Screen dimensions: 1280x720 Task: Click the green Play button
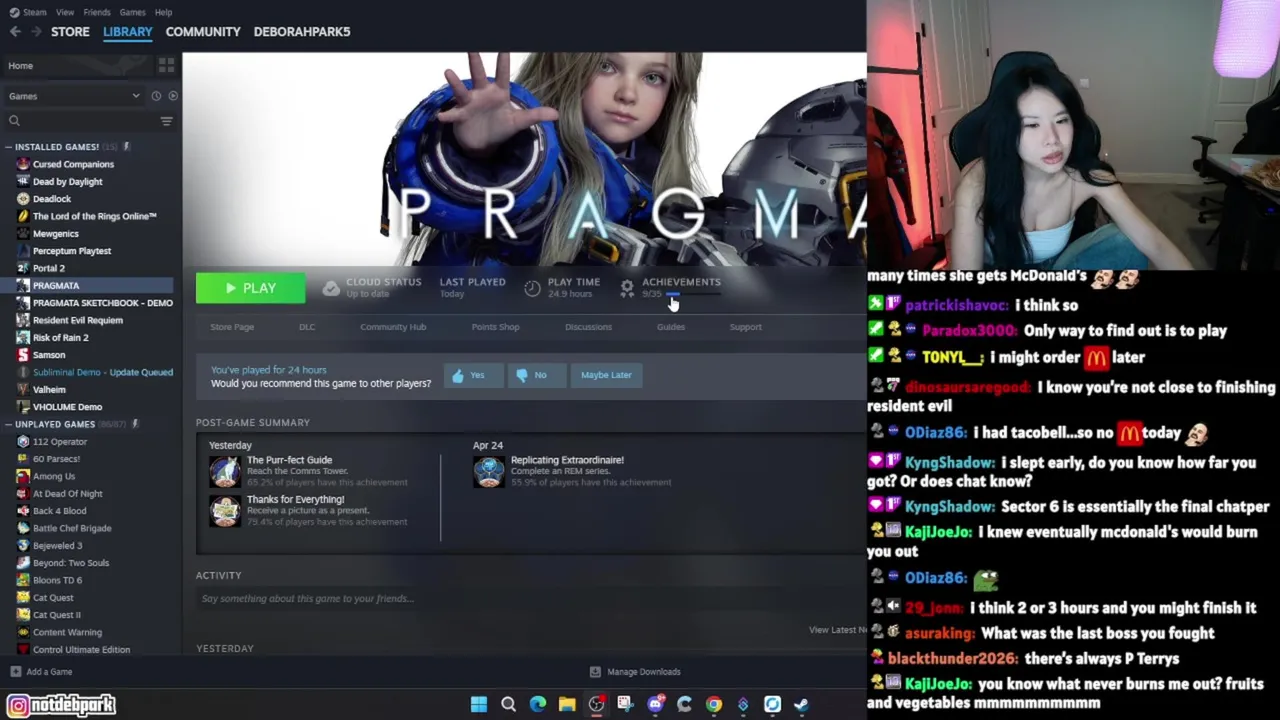pyautogui.click(x=250, y=288)
